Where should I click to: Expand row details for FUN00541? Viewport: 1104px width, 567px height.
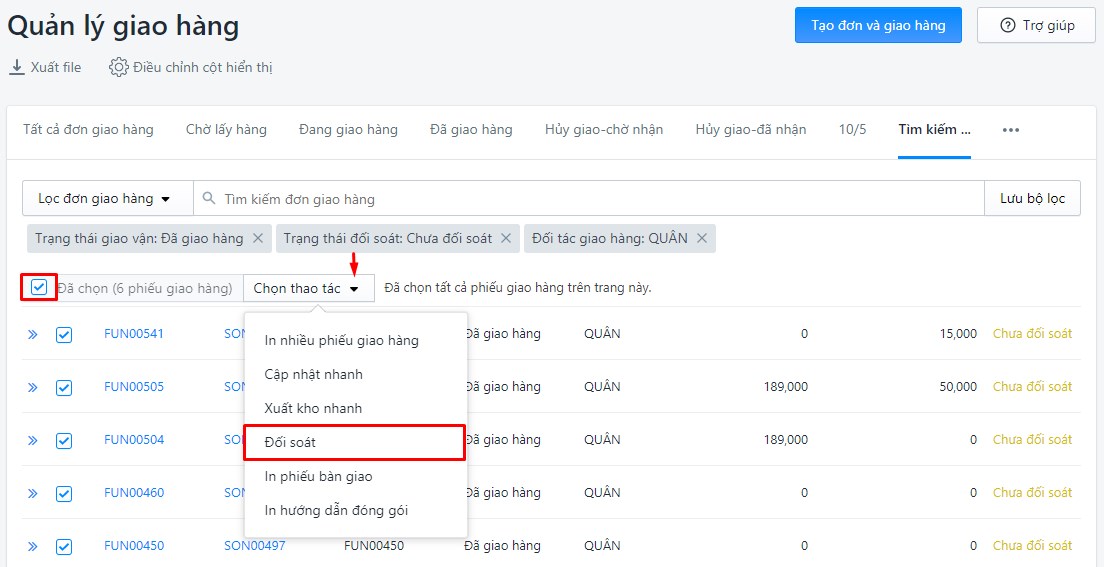tap(32, 335)
